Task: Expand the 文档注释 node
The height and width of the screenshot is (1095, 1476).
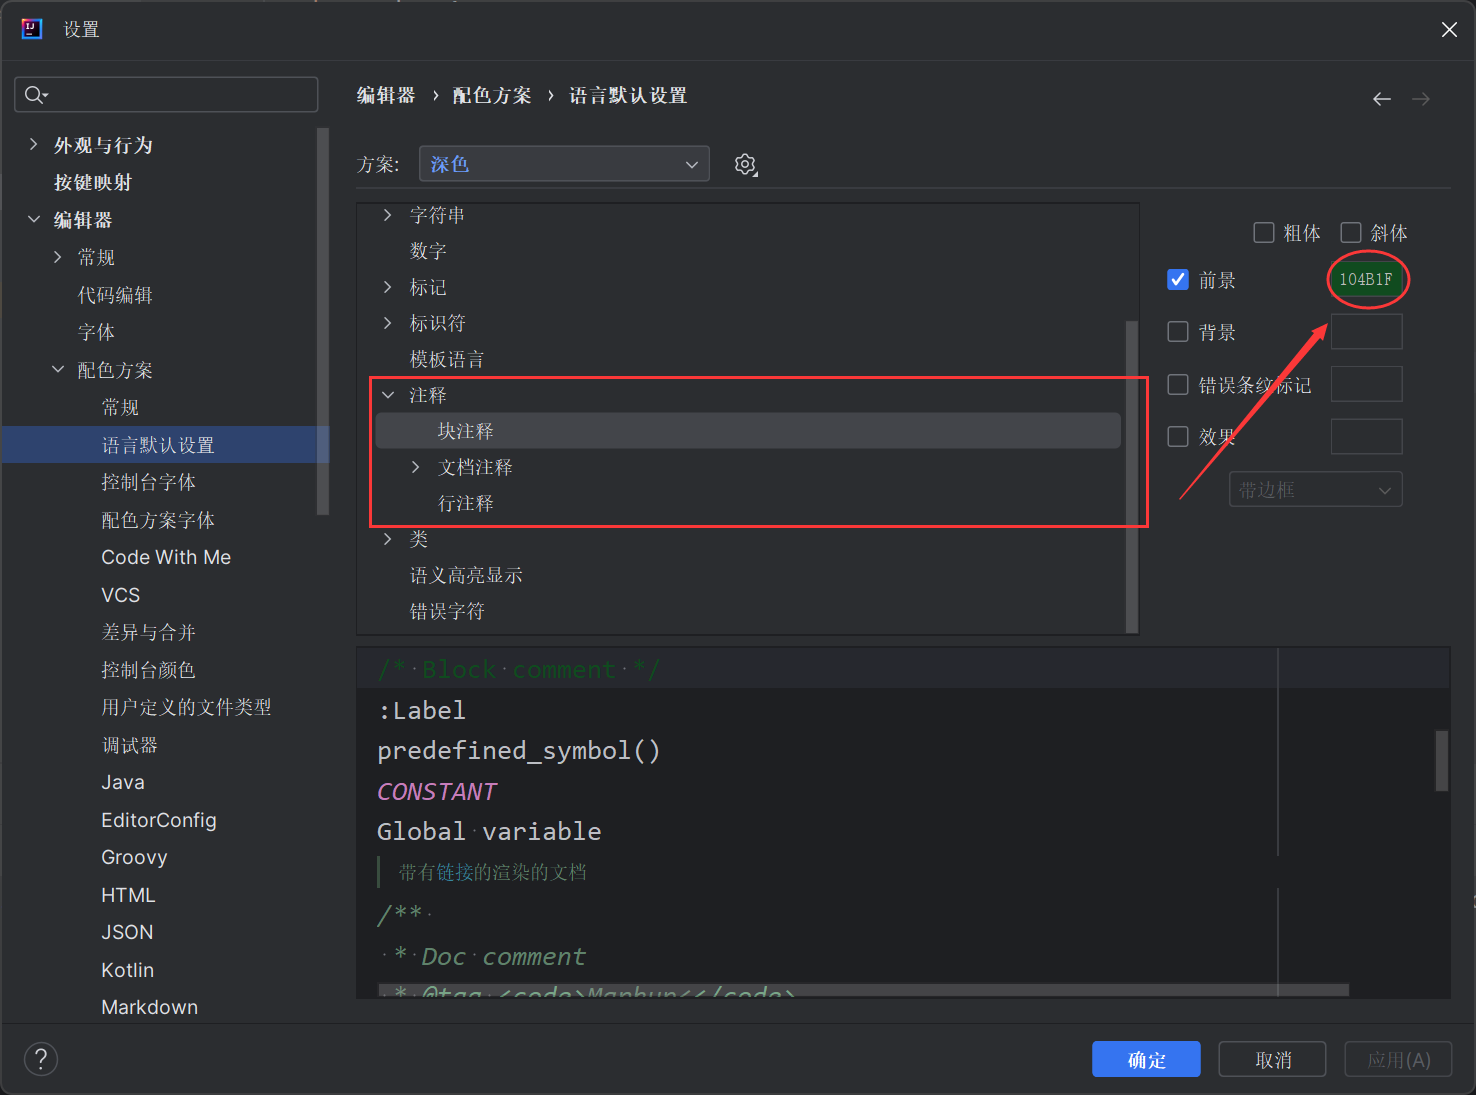Action: 416,467
